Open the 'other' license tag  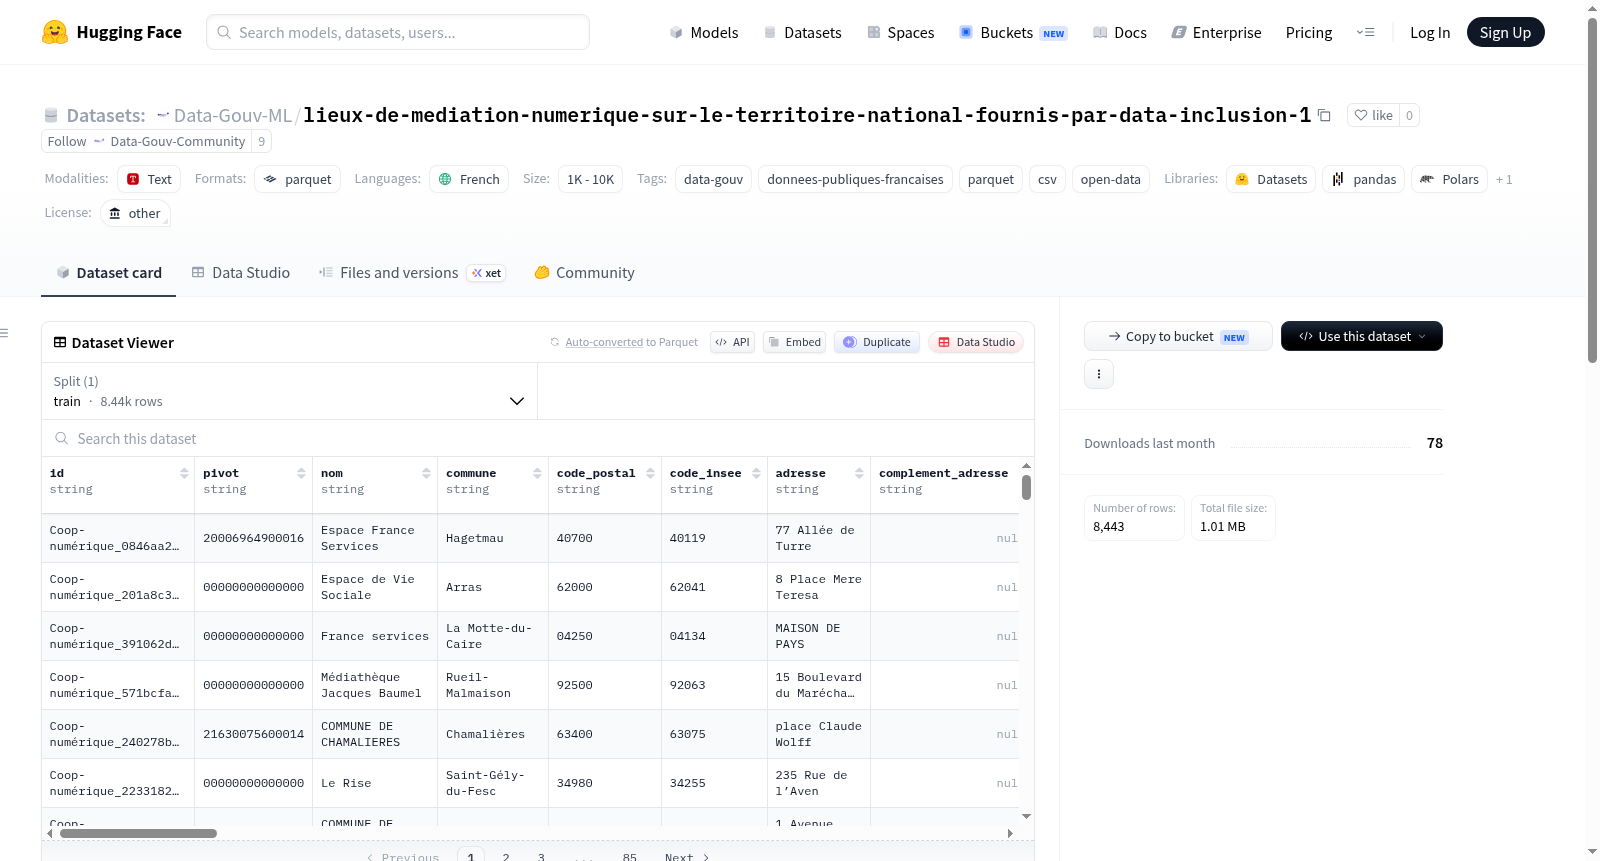coord(135,213)
